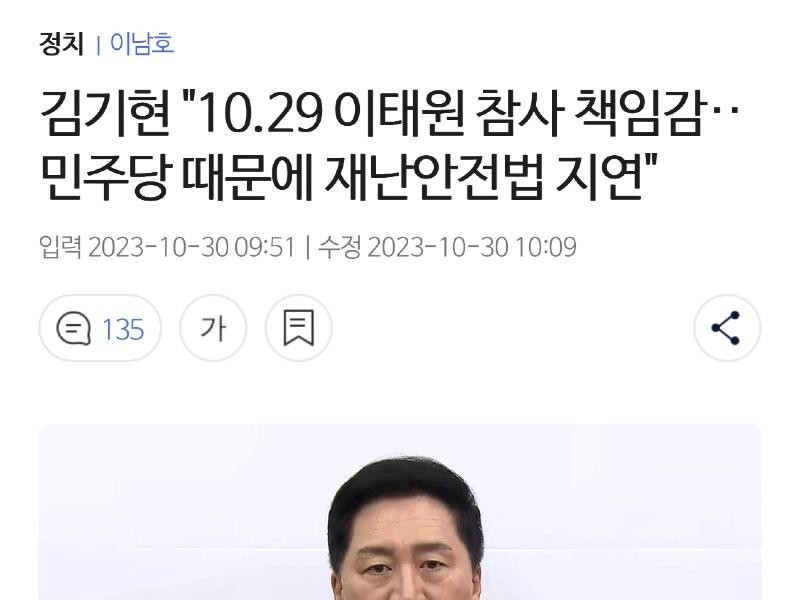Viewport: 800px width, 600px height.
Task: Select the 10.29 text in the headline
Action: 256,113
